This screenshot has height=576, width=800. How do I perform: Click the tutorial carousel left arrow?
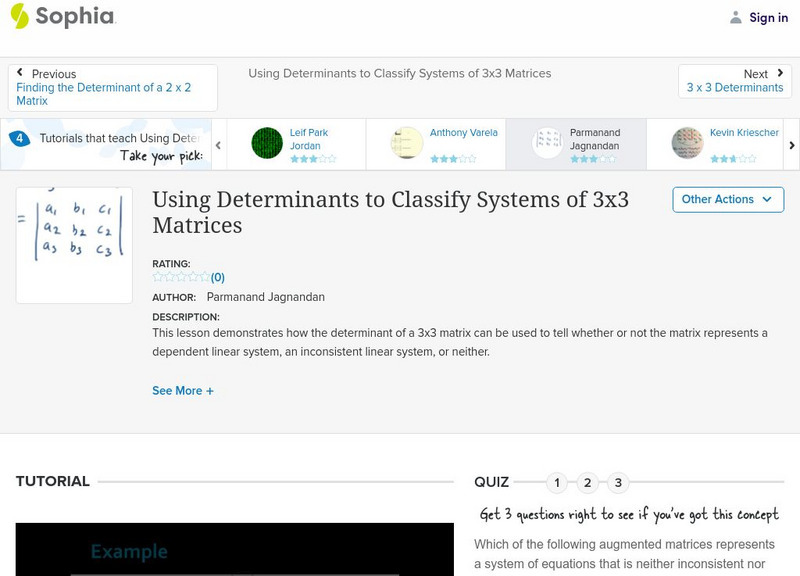[x=218, y=145]
